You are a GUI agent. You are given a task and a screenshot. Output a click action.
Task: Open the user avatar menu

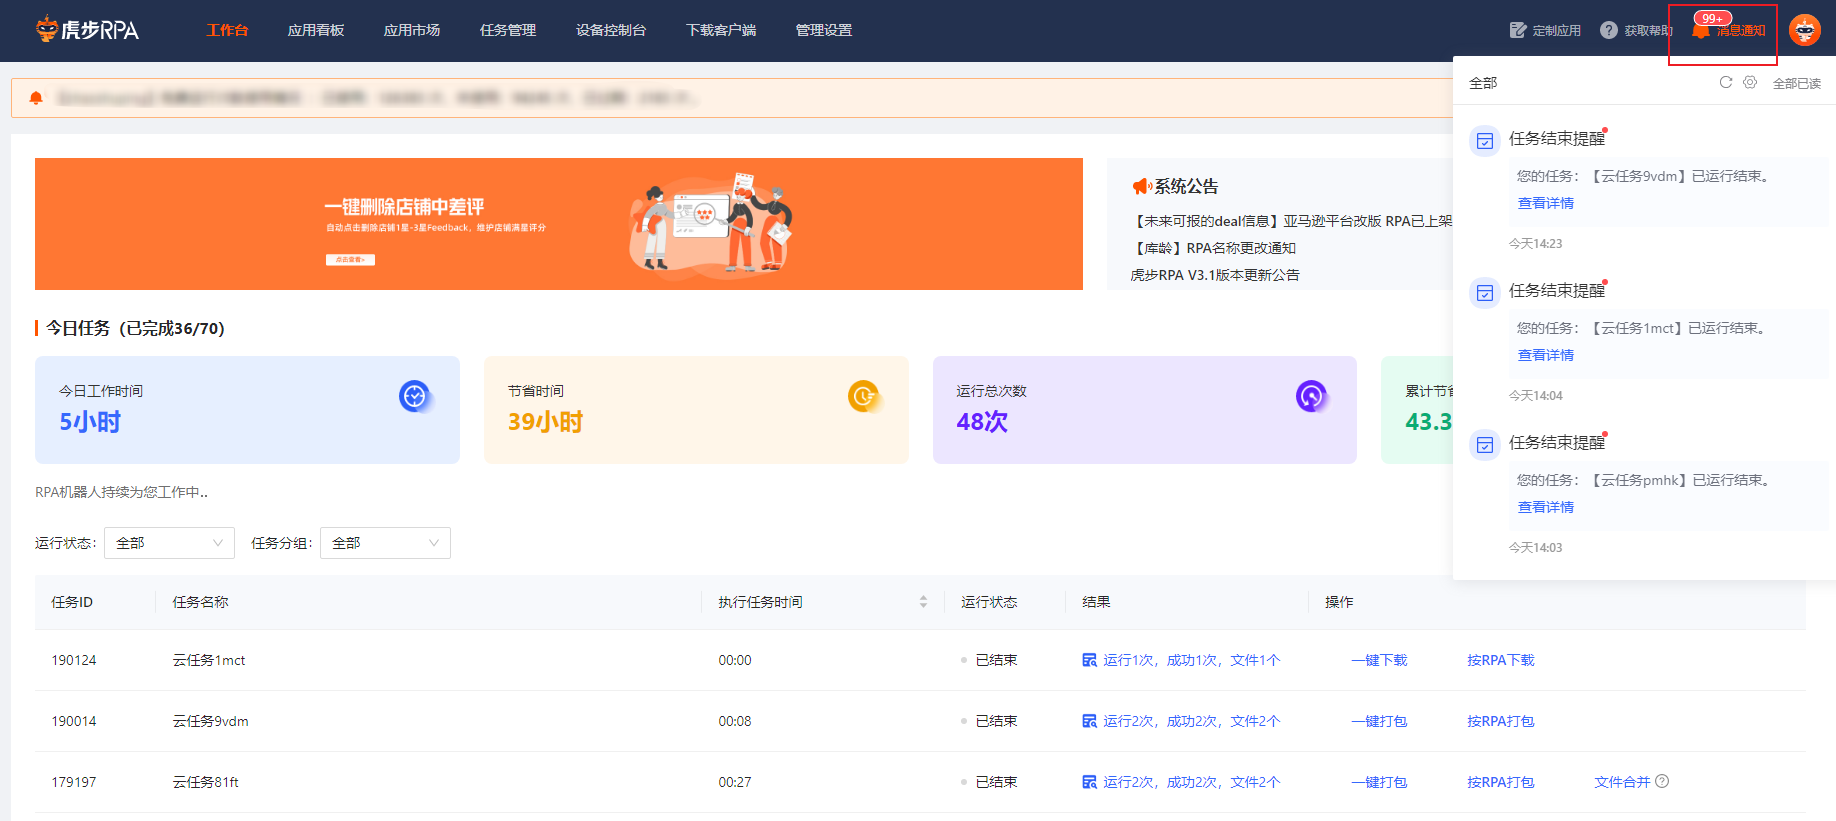tap(1805, 30)
